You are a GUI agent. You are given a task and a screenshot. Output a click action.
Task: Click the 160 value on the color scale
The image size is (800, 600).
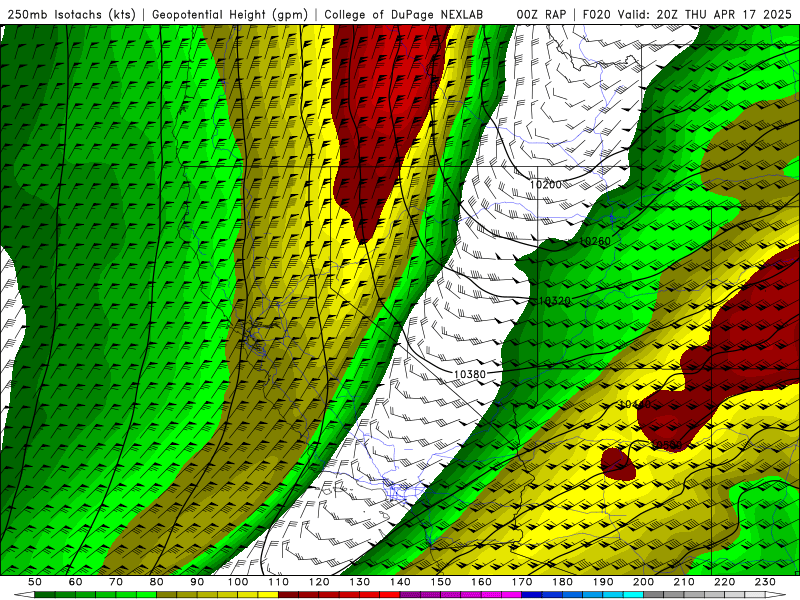coord(481,582)
